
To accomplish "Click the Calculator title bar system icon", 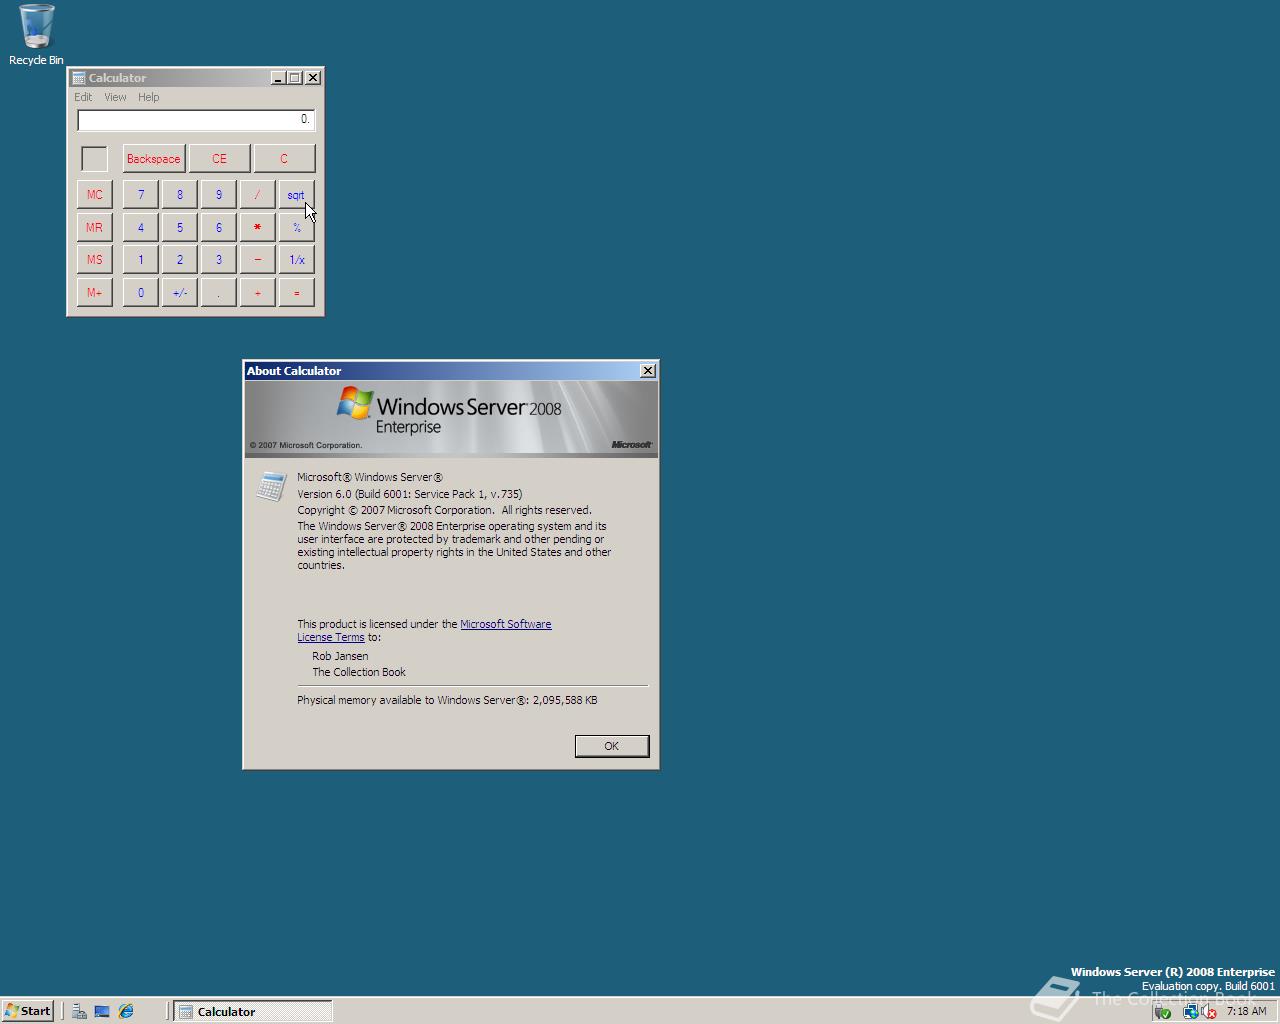I will click(78, 77).
